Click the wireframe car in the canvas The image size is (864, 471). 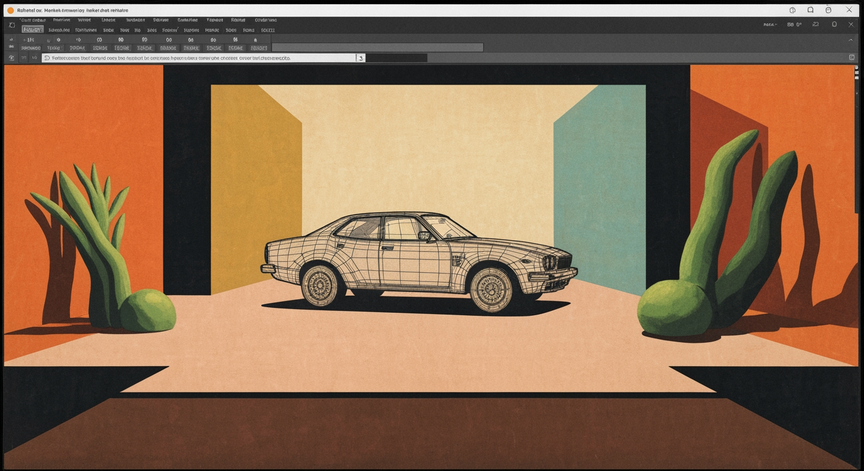coord(419,262)
